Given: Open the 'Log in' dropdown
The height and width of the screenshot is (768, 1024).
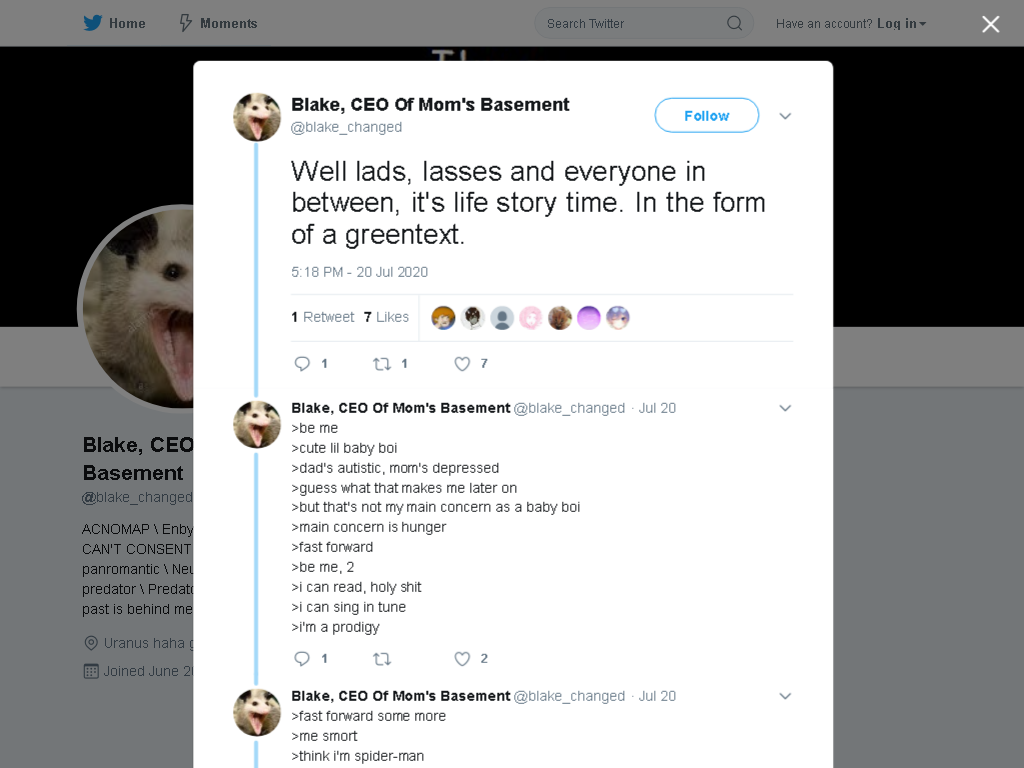Looking at the screenshot, I should pyautogui.click(x=901, y=24).
